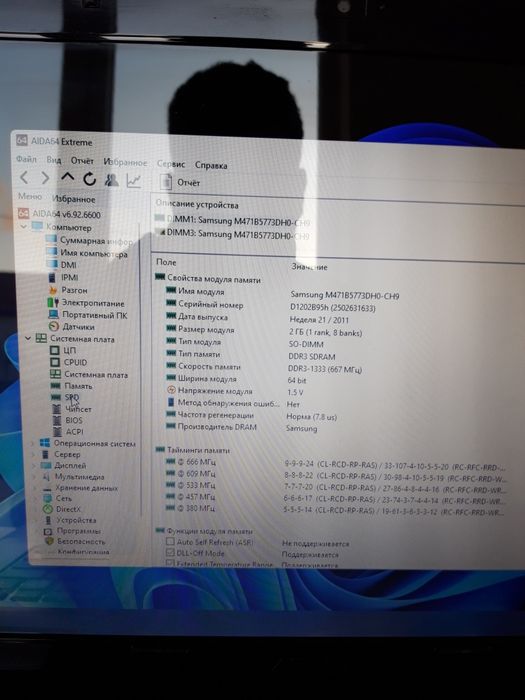Select the ACPI item icon
Image resolution: width=525 pixels, height=700 pixels.
tap(57, 432)
